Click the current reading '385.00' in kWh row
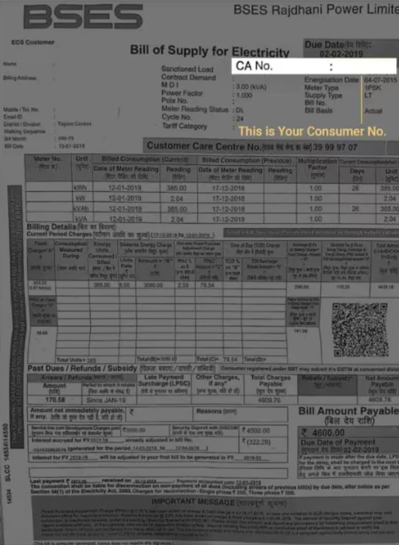The height and width of the screenshot is (545, 399). pyautogui.click(x=177, y=188)
